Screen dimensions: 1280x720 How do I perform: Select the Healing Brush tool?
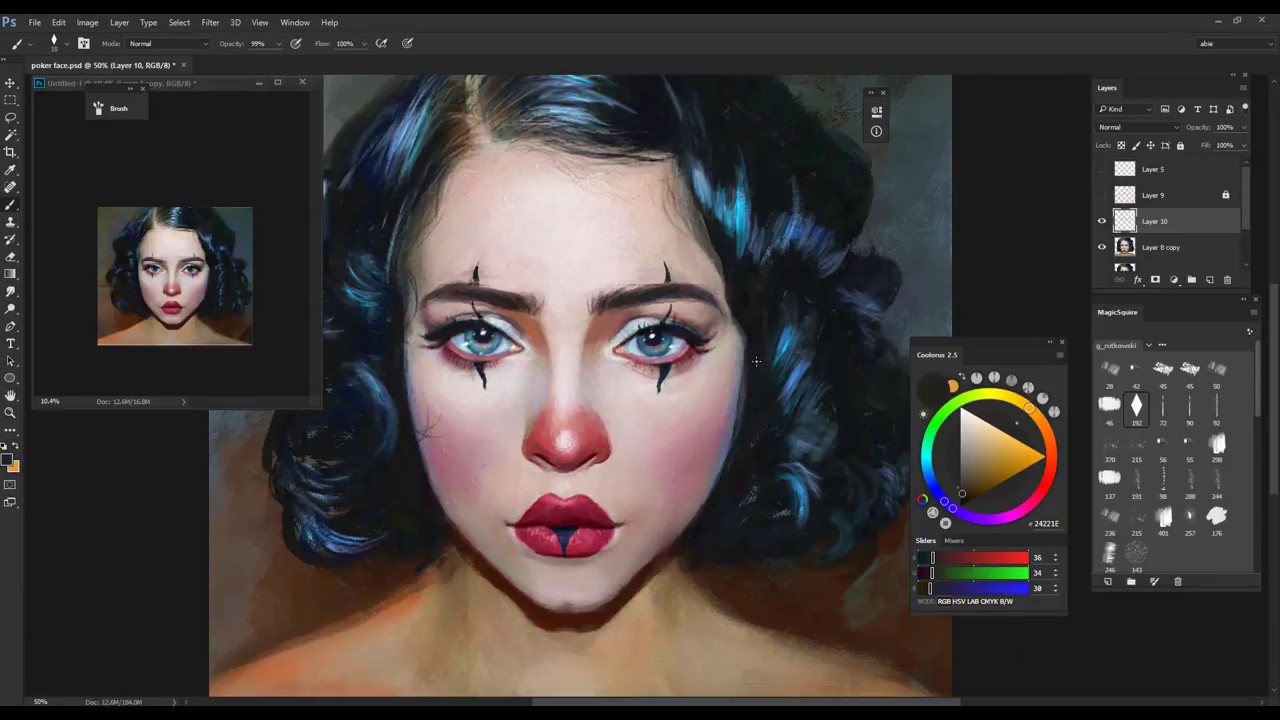pyautogui.click(x=10, y=187)
